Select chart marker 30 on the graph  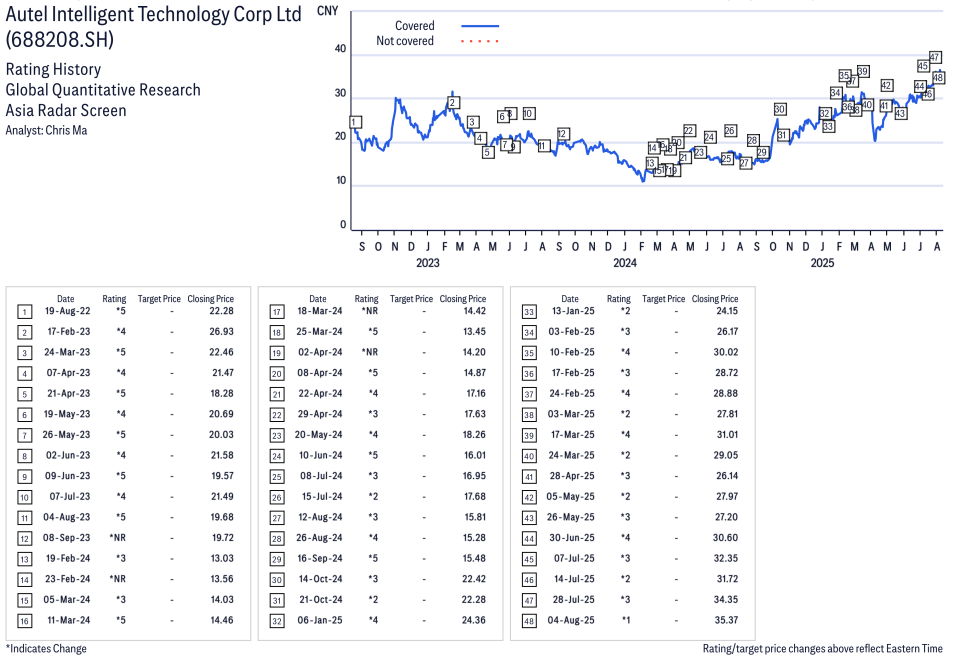coord(780,109)
